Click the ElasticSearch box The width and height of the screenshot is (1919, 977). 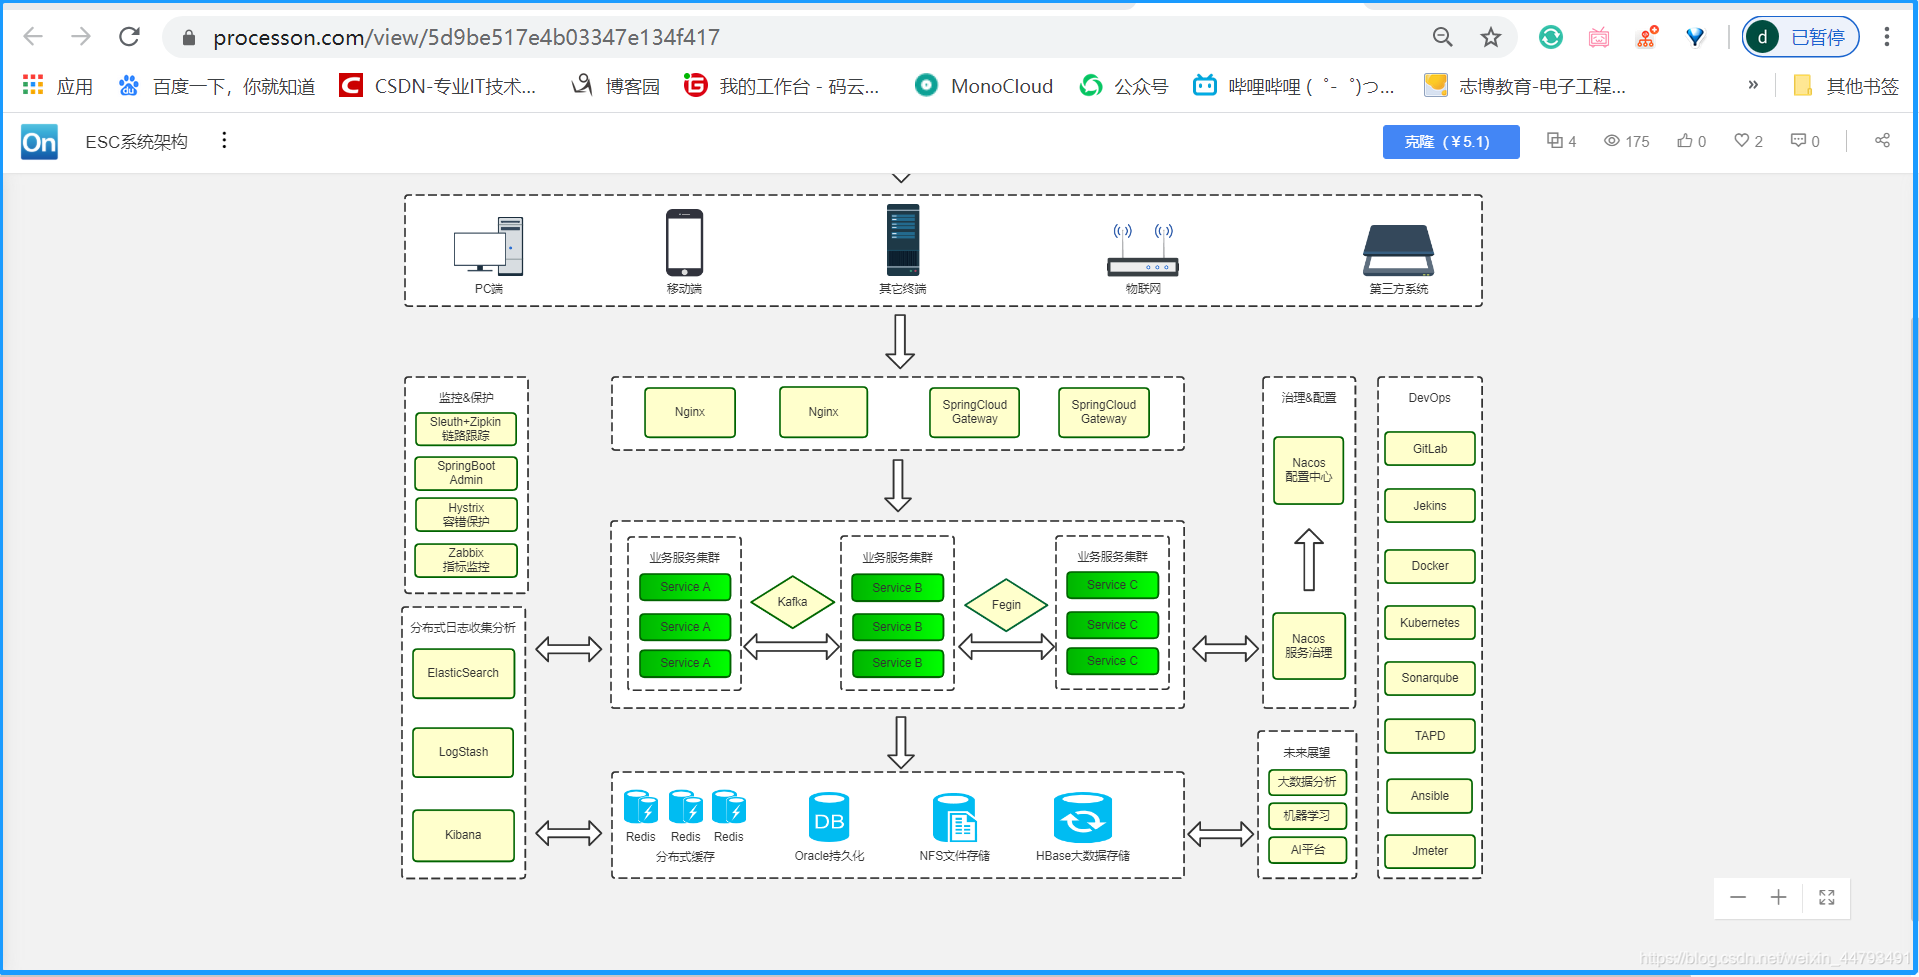(x=463, y=673)
